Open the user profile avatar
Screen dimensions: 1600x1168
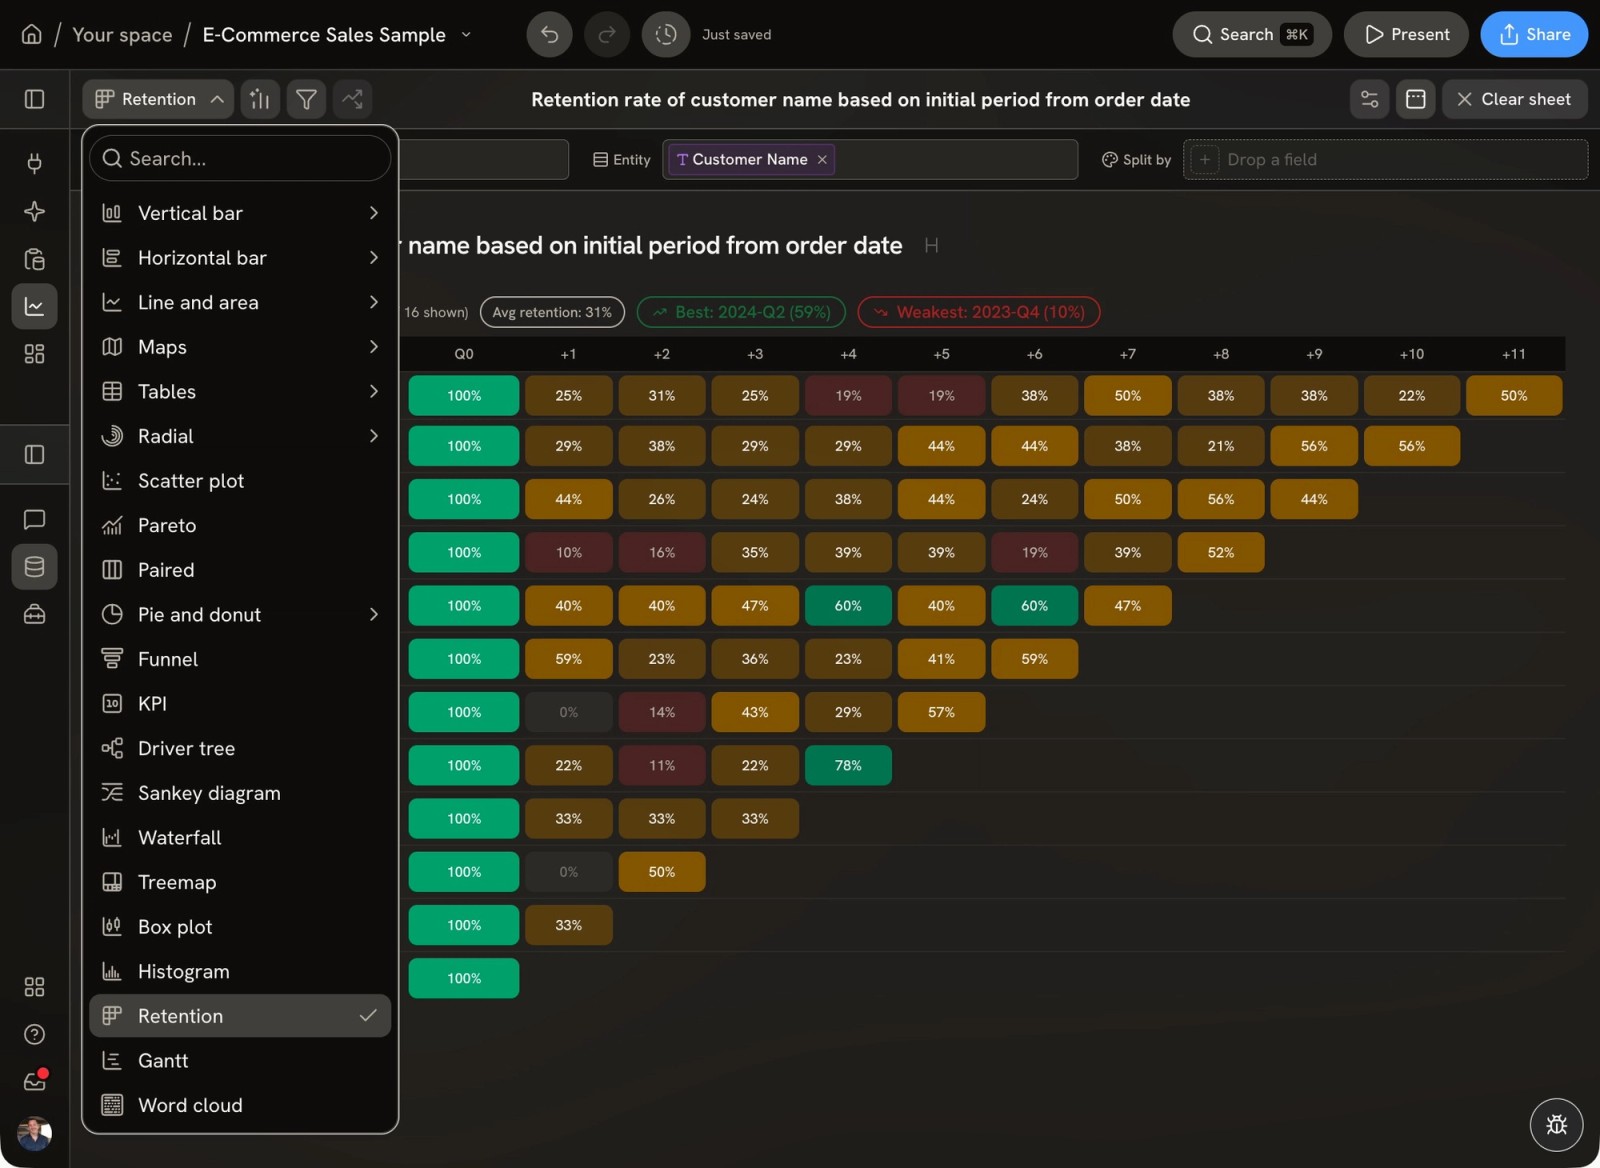click(34, 1133)
